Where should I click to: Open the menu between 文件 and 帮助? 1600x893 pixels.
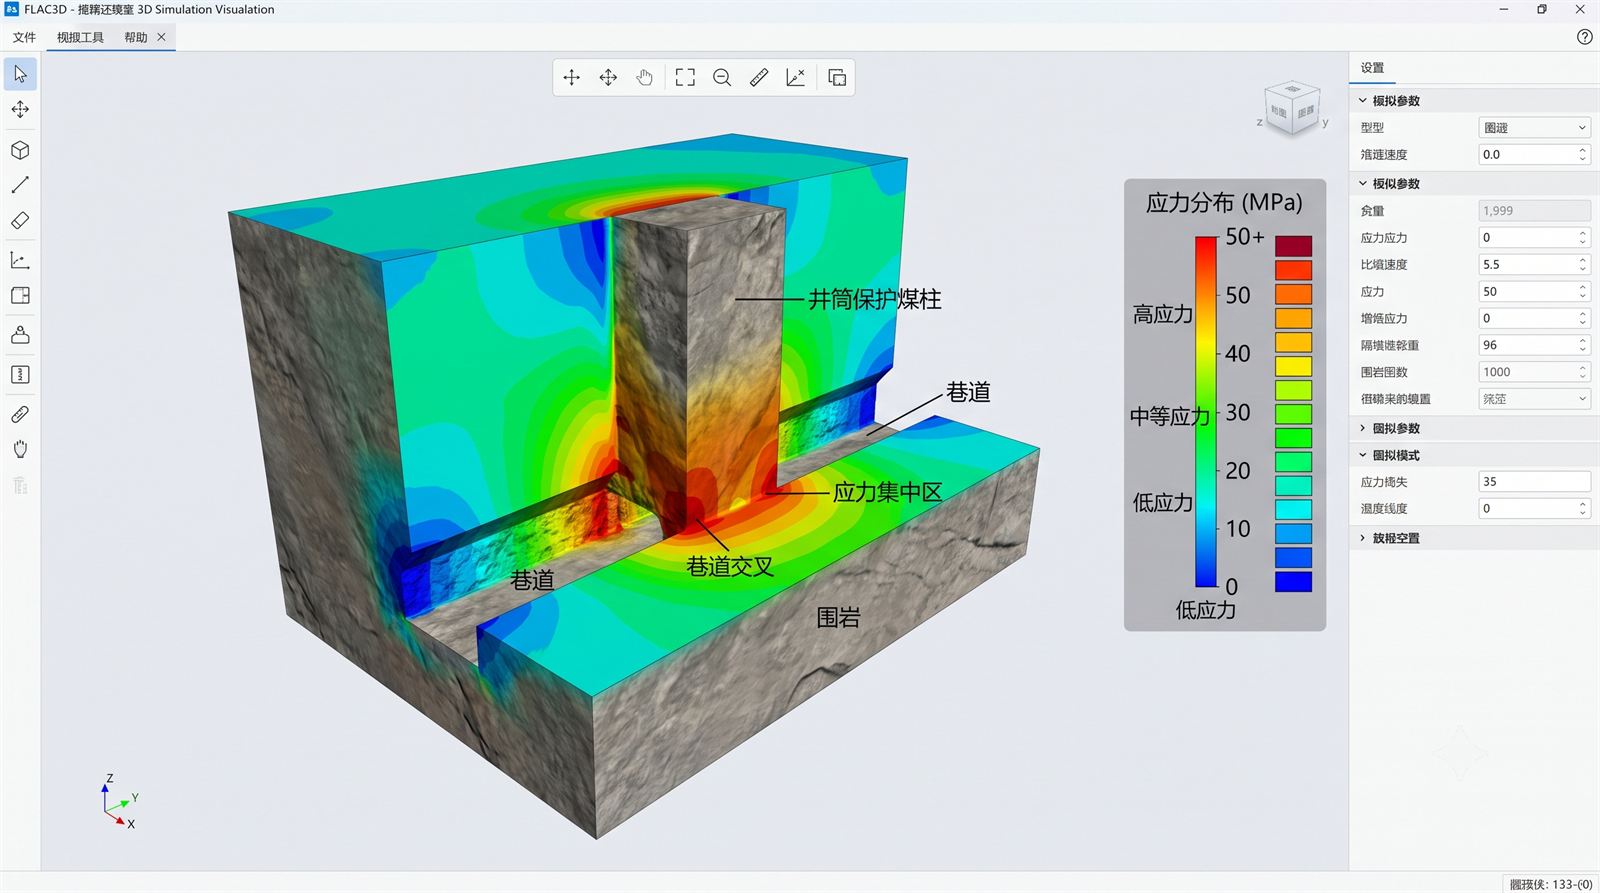click(x=80, y=37)
